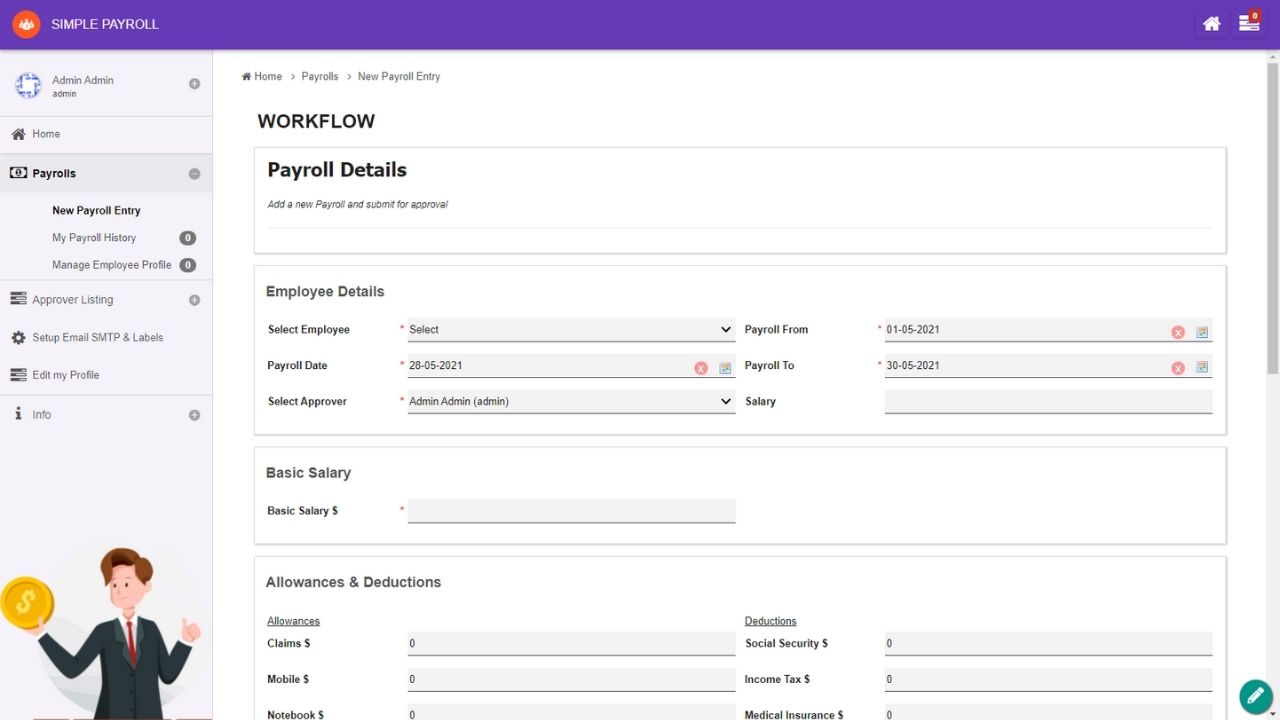Image resolution: width=1280 pixels, height=720 pixels.
Task: Expand the Approver Listing sidebar menu
Action: 194,300
